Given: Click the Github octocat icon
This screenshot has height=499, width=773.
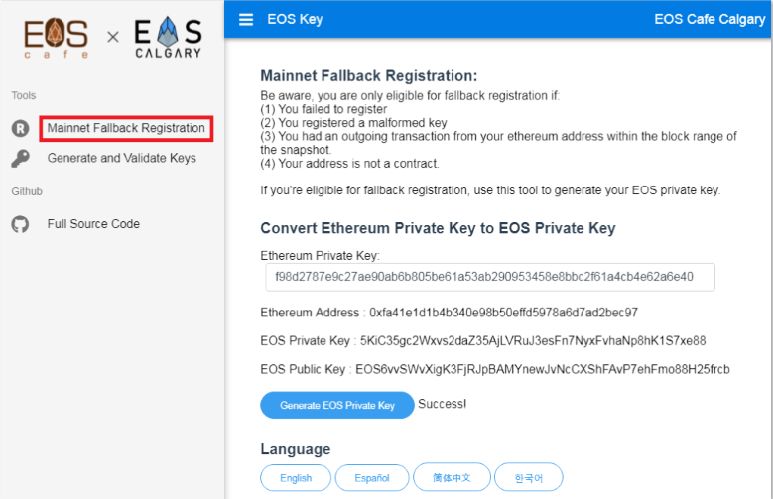Looking at the screenshot, I should 20,224.
